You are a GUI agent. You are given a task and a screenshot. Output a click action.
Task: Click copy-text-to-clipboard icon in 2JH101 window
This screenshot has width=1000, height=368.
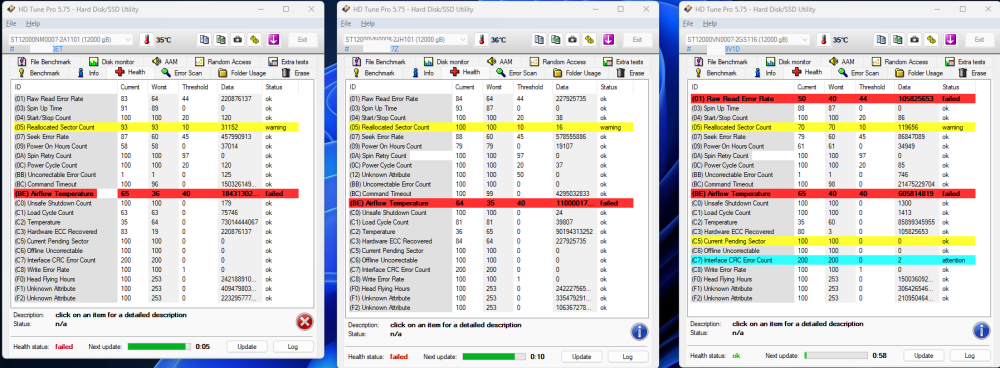(539, 40)
